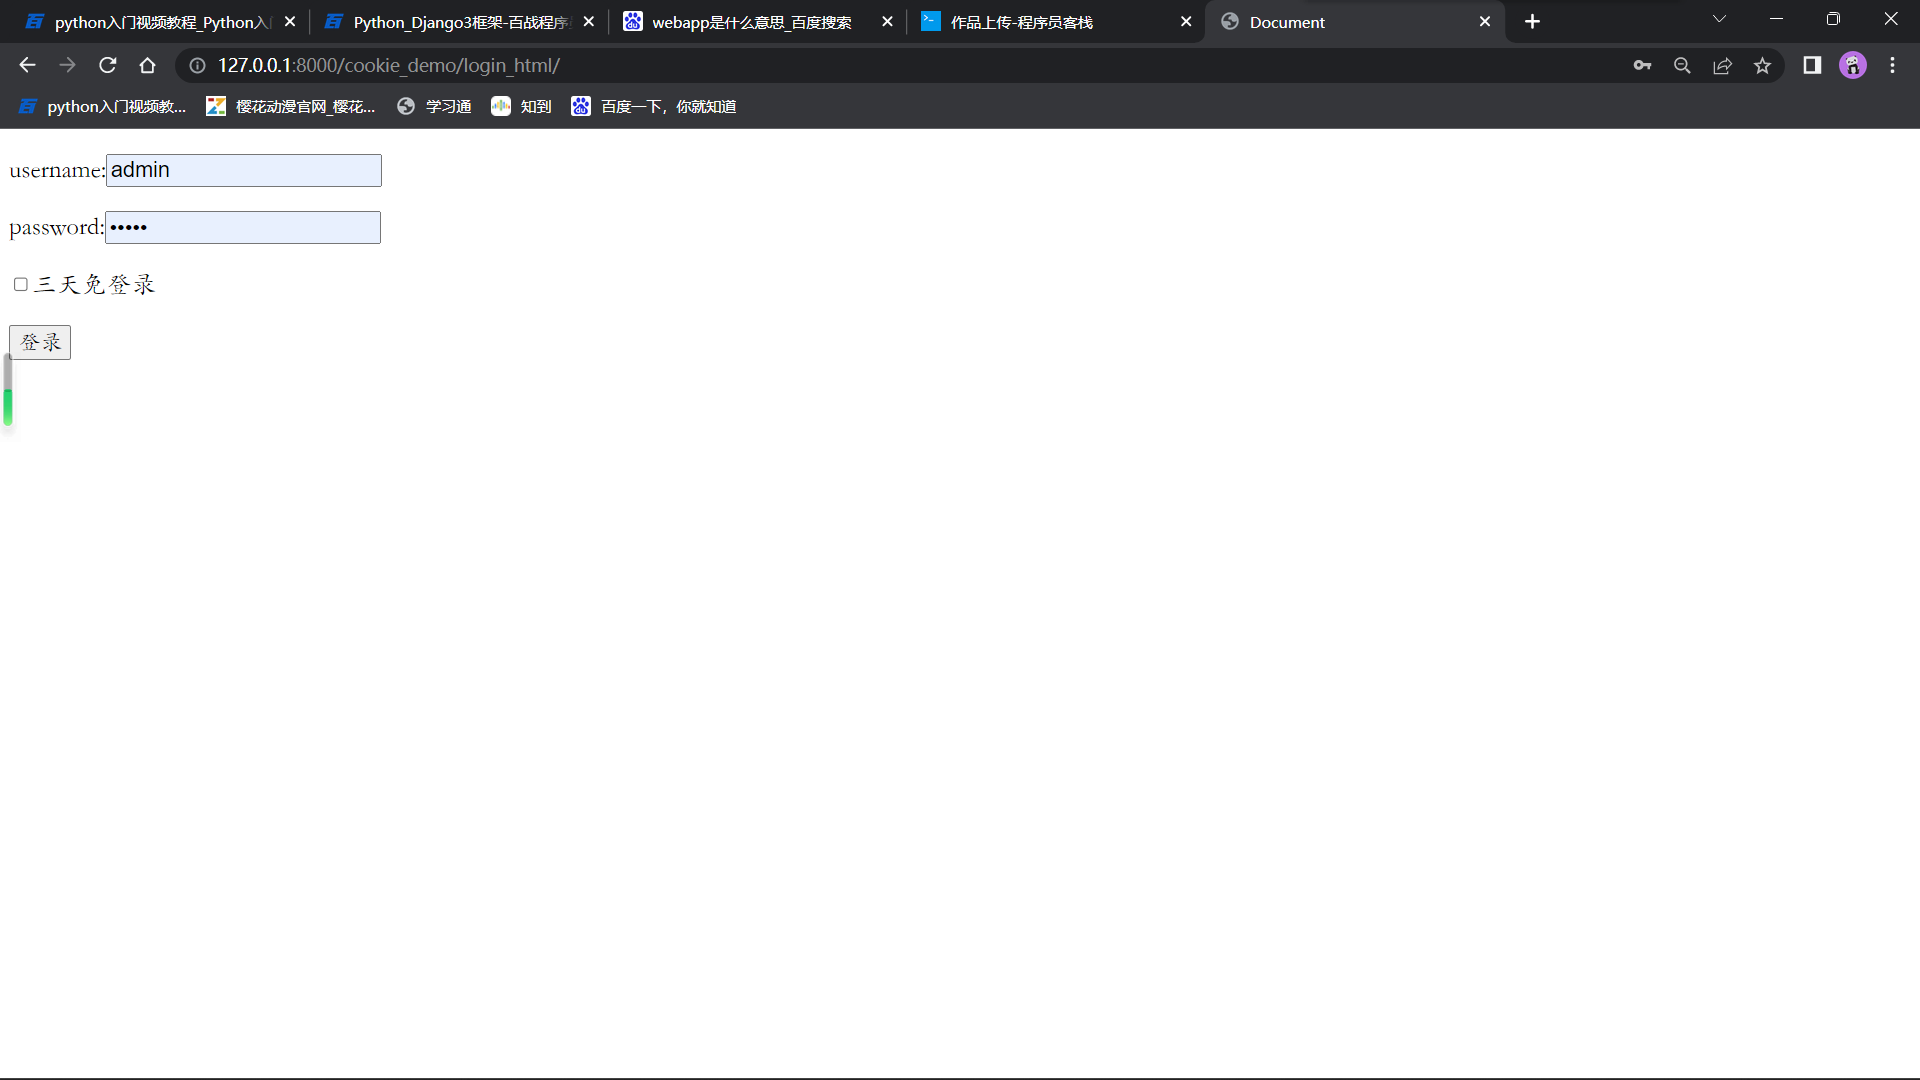
Task: Switch to the Python_Django3框架 tab
Action: [x=459, y=22]
